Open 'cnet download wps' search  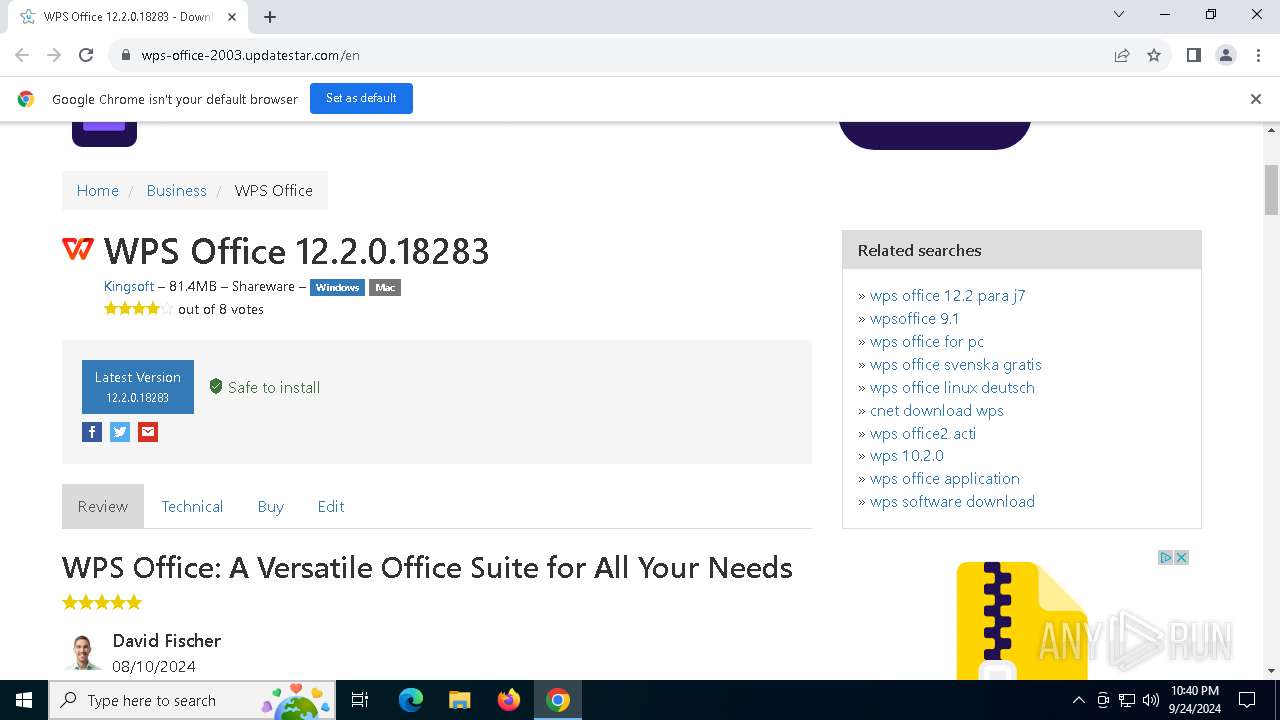pos(937,410)
